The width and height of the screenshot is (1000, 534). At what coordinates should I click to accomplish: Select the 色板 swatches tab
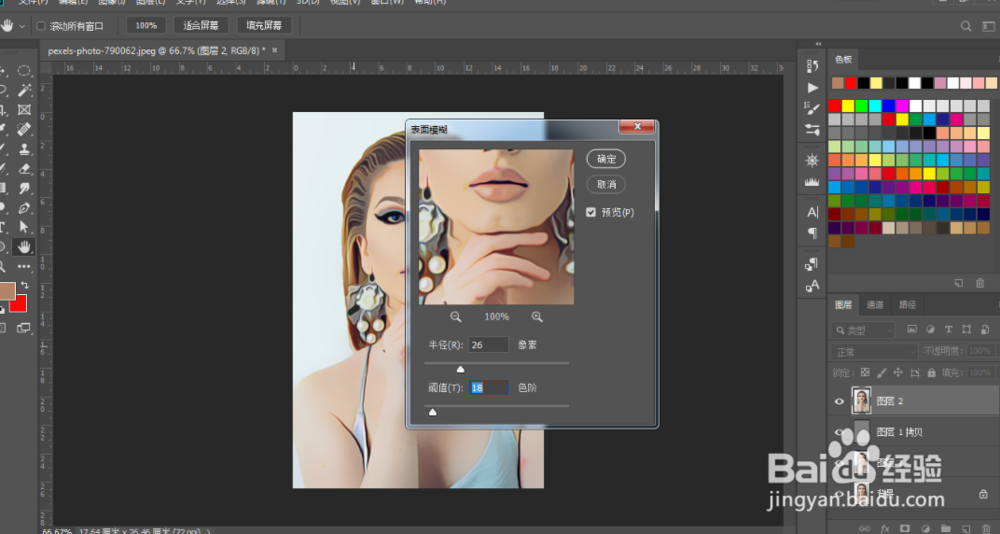click(x=843, y=59)
